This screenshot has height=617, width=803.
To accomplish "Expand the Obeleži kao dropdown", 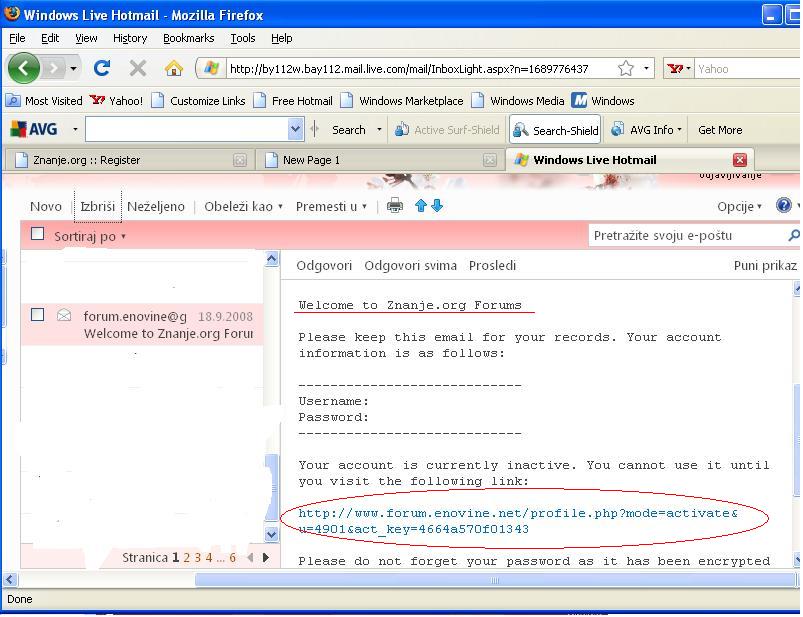I will pyautogui.click(x=243, y=206).
